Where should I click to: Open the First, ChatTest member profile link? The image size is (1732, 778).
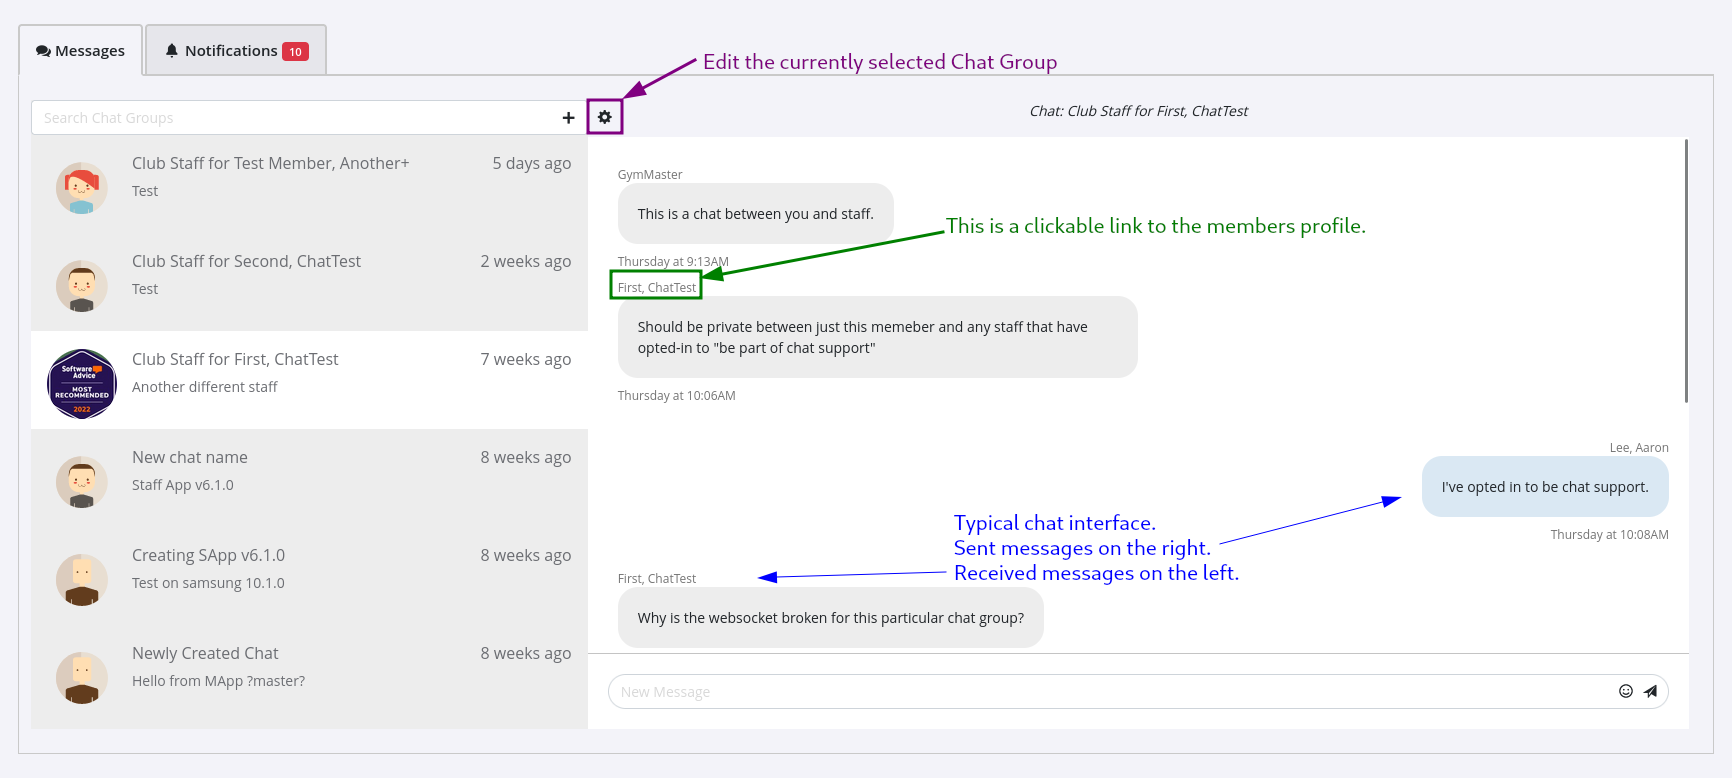656,287
